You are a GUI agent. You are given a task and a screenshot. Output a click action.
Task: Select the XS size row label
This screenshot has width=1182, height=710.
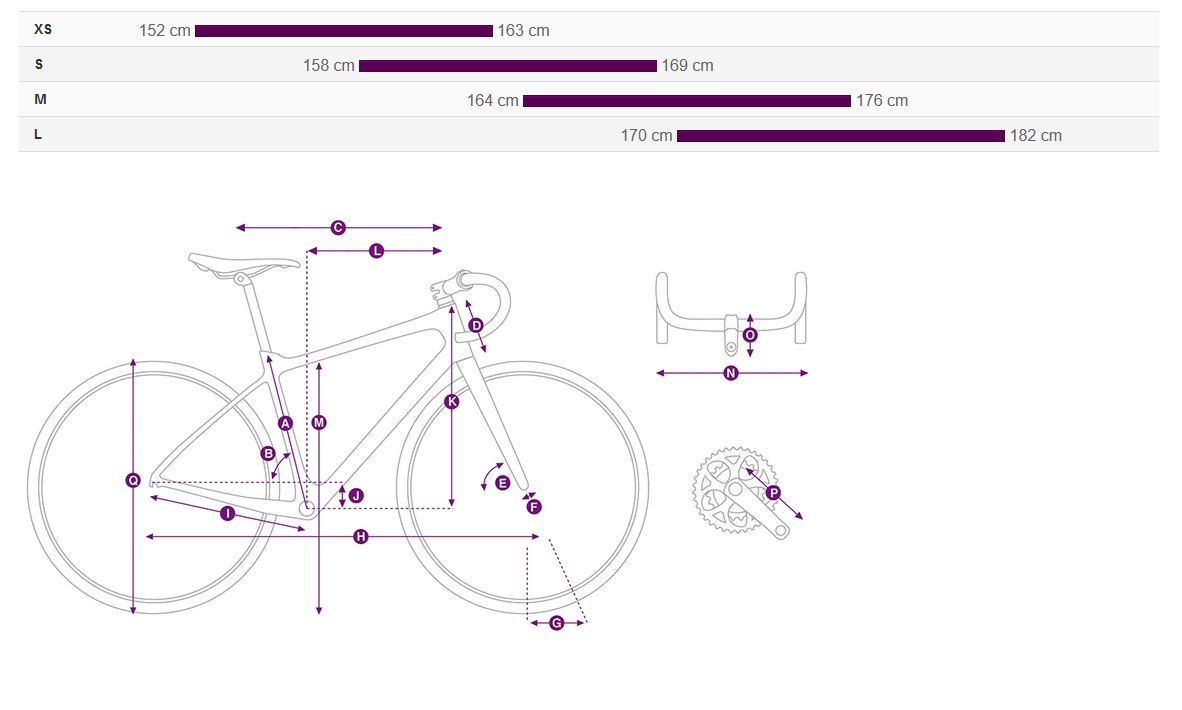pyautogui.click(x=43, y=29)
